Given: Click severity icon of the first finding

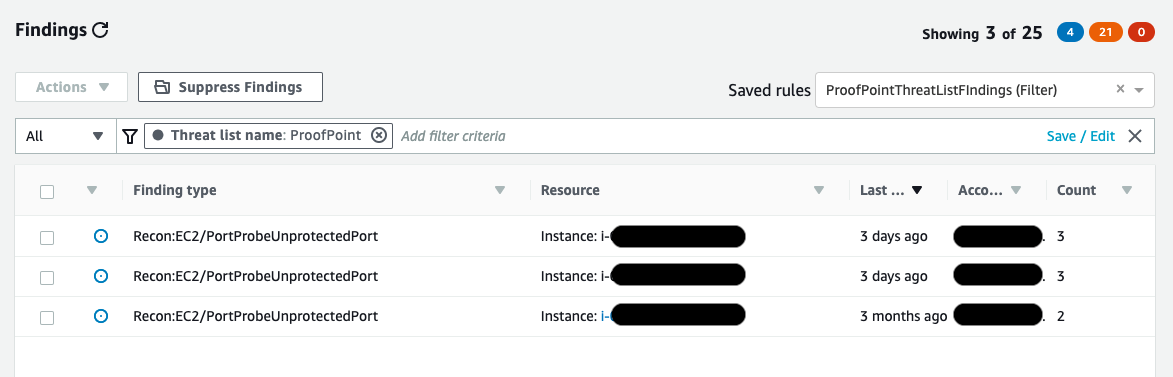Looking at the screenshot, I should tap(101, 236).
